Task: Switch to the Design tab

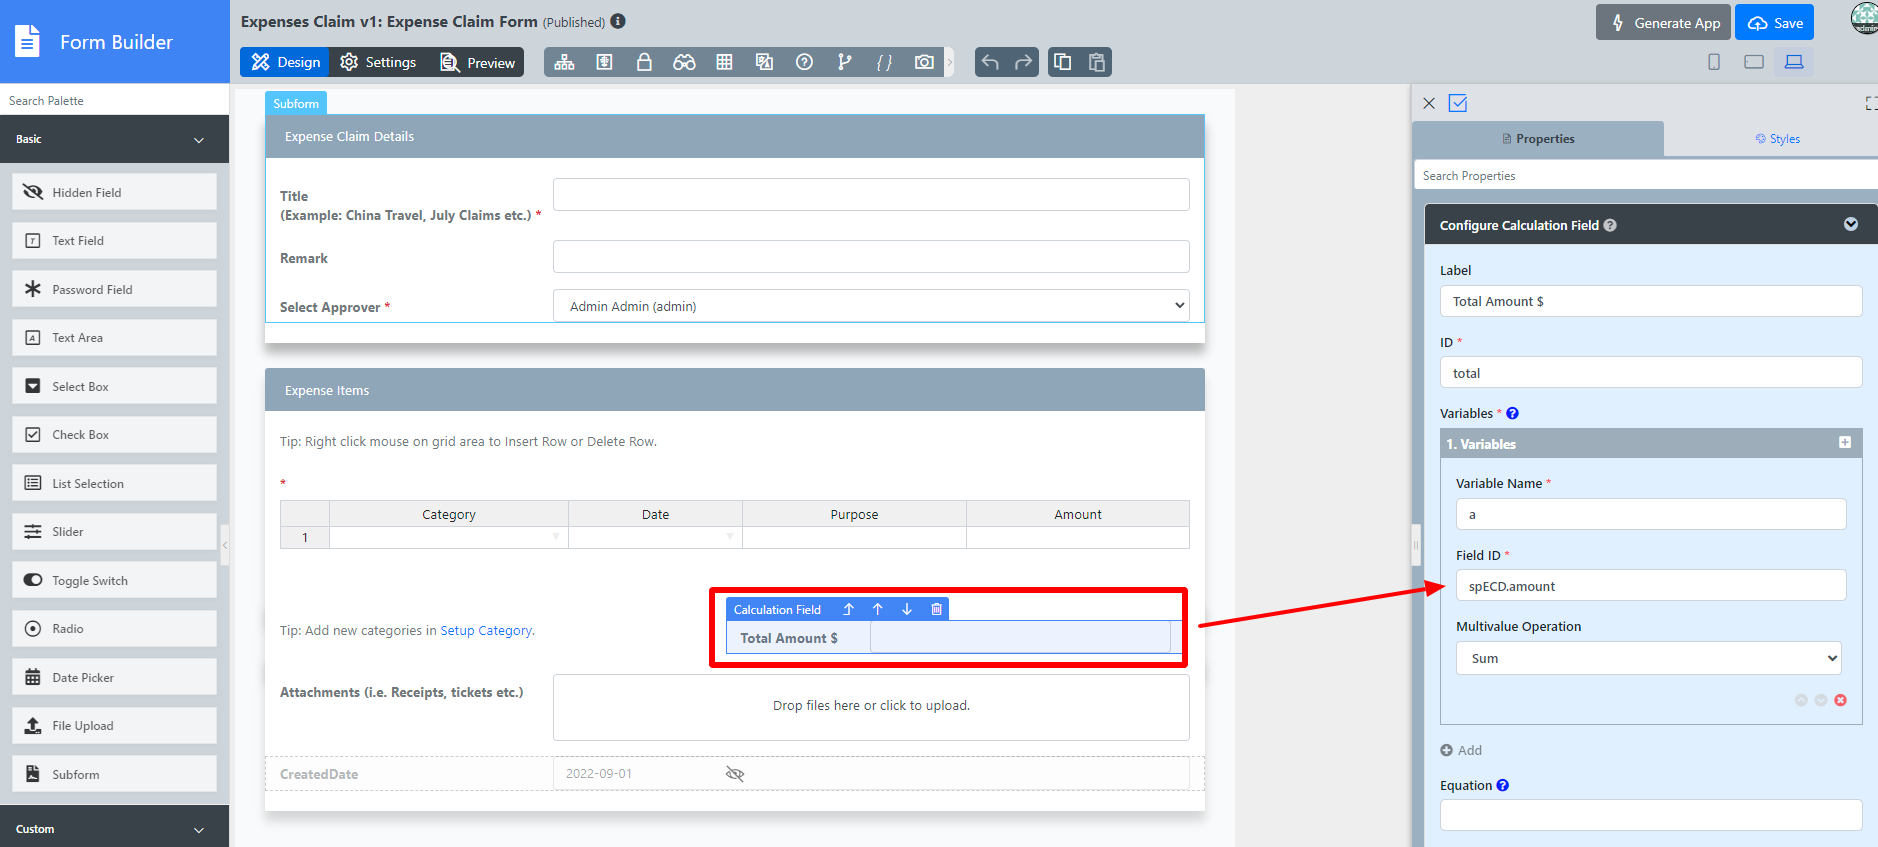Action: pos(285,62)
